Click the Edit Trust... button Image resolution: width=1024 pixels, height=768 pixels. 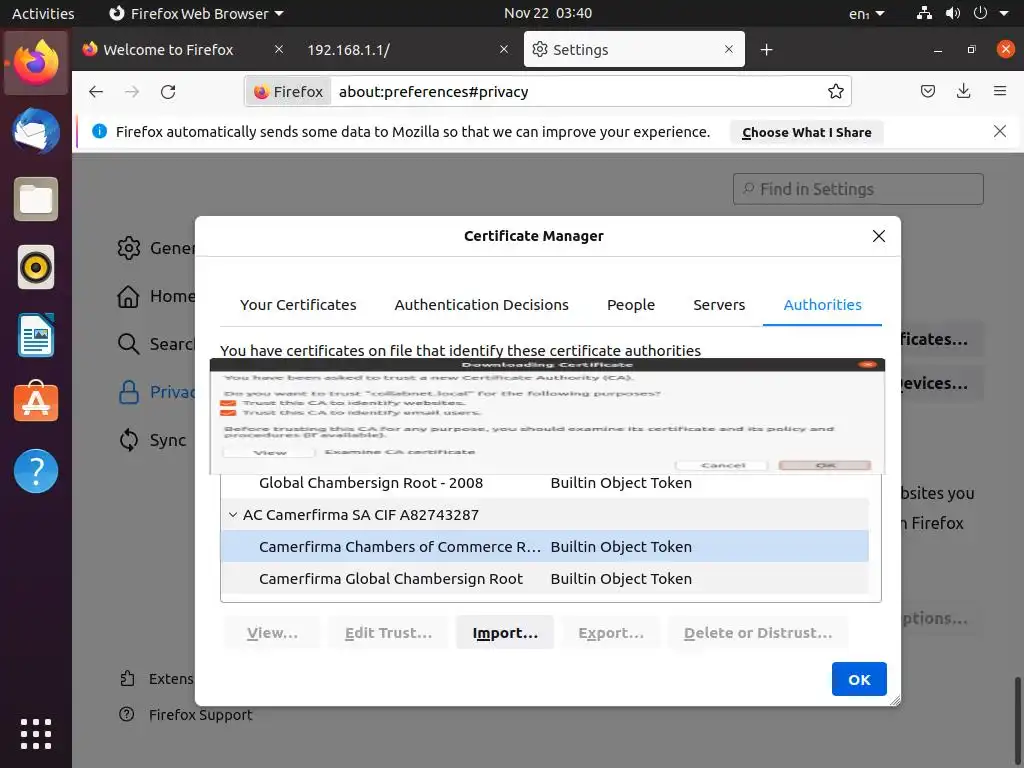389,633
